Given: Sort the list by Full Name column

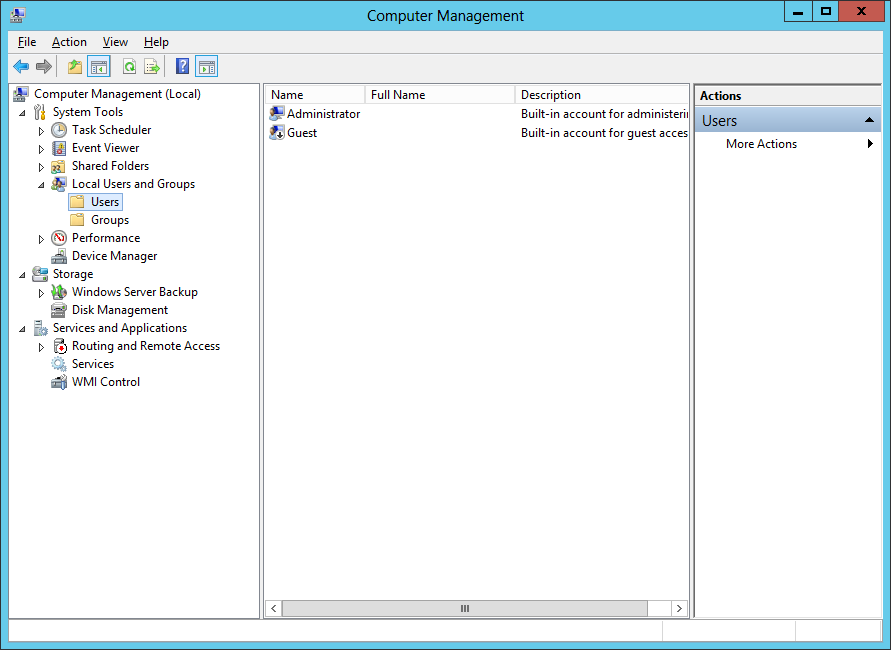Looking at the screenshot, I should click(x=439, y=95).
